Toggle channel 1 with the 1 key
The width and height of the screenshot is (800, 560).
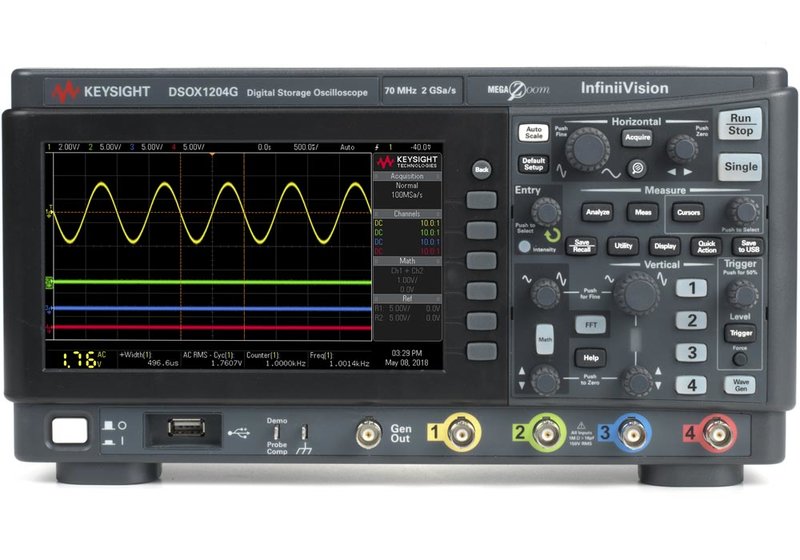[x=691, y=288]
